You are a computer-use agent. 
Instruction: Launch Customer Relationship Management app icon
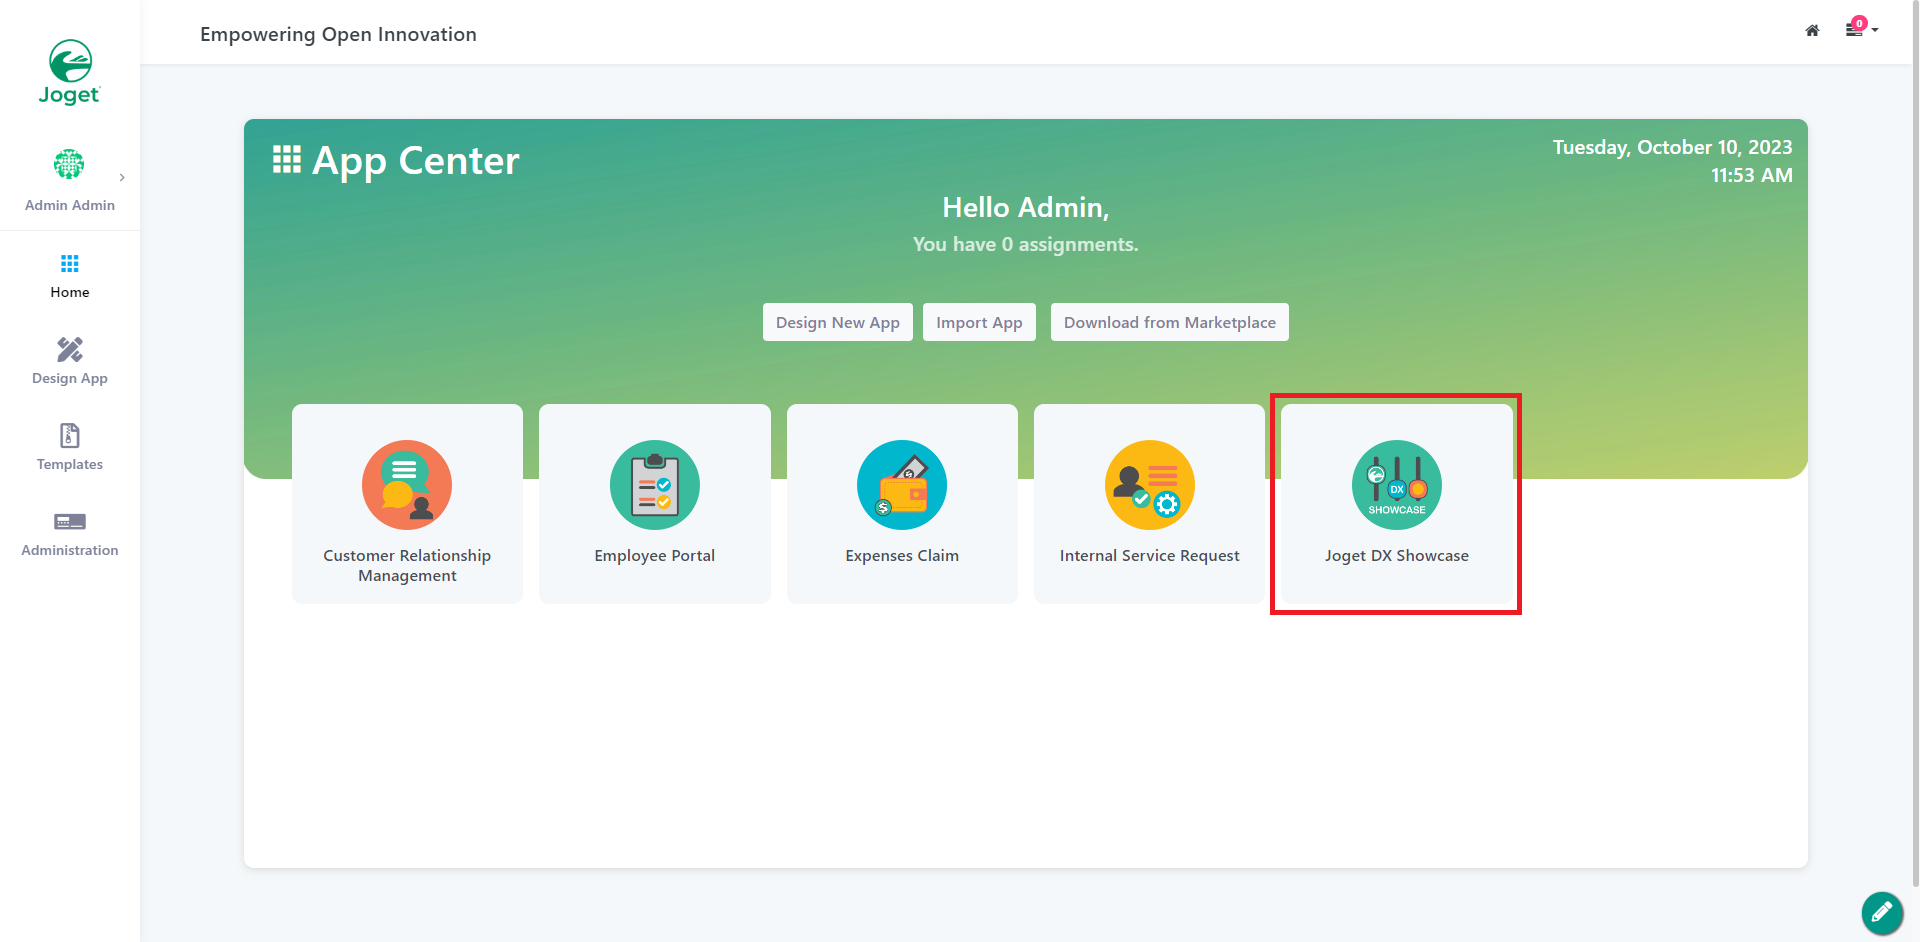click(x=407, y=485)
